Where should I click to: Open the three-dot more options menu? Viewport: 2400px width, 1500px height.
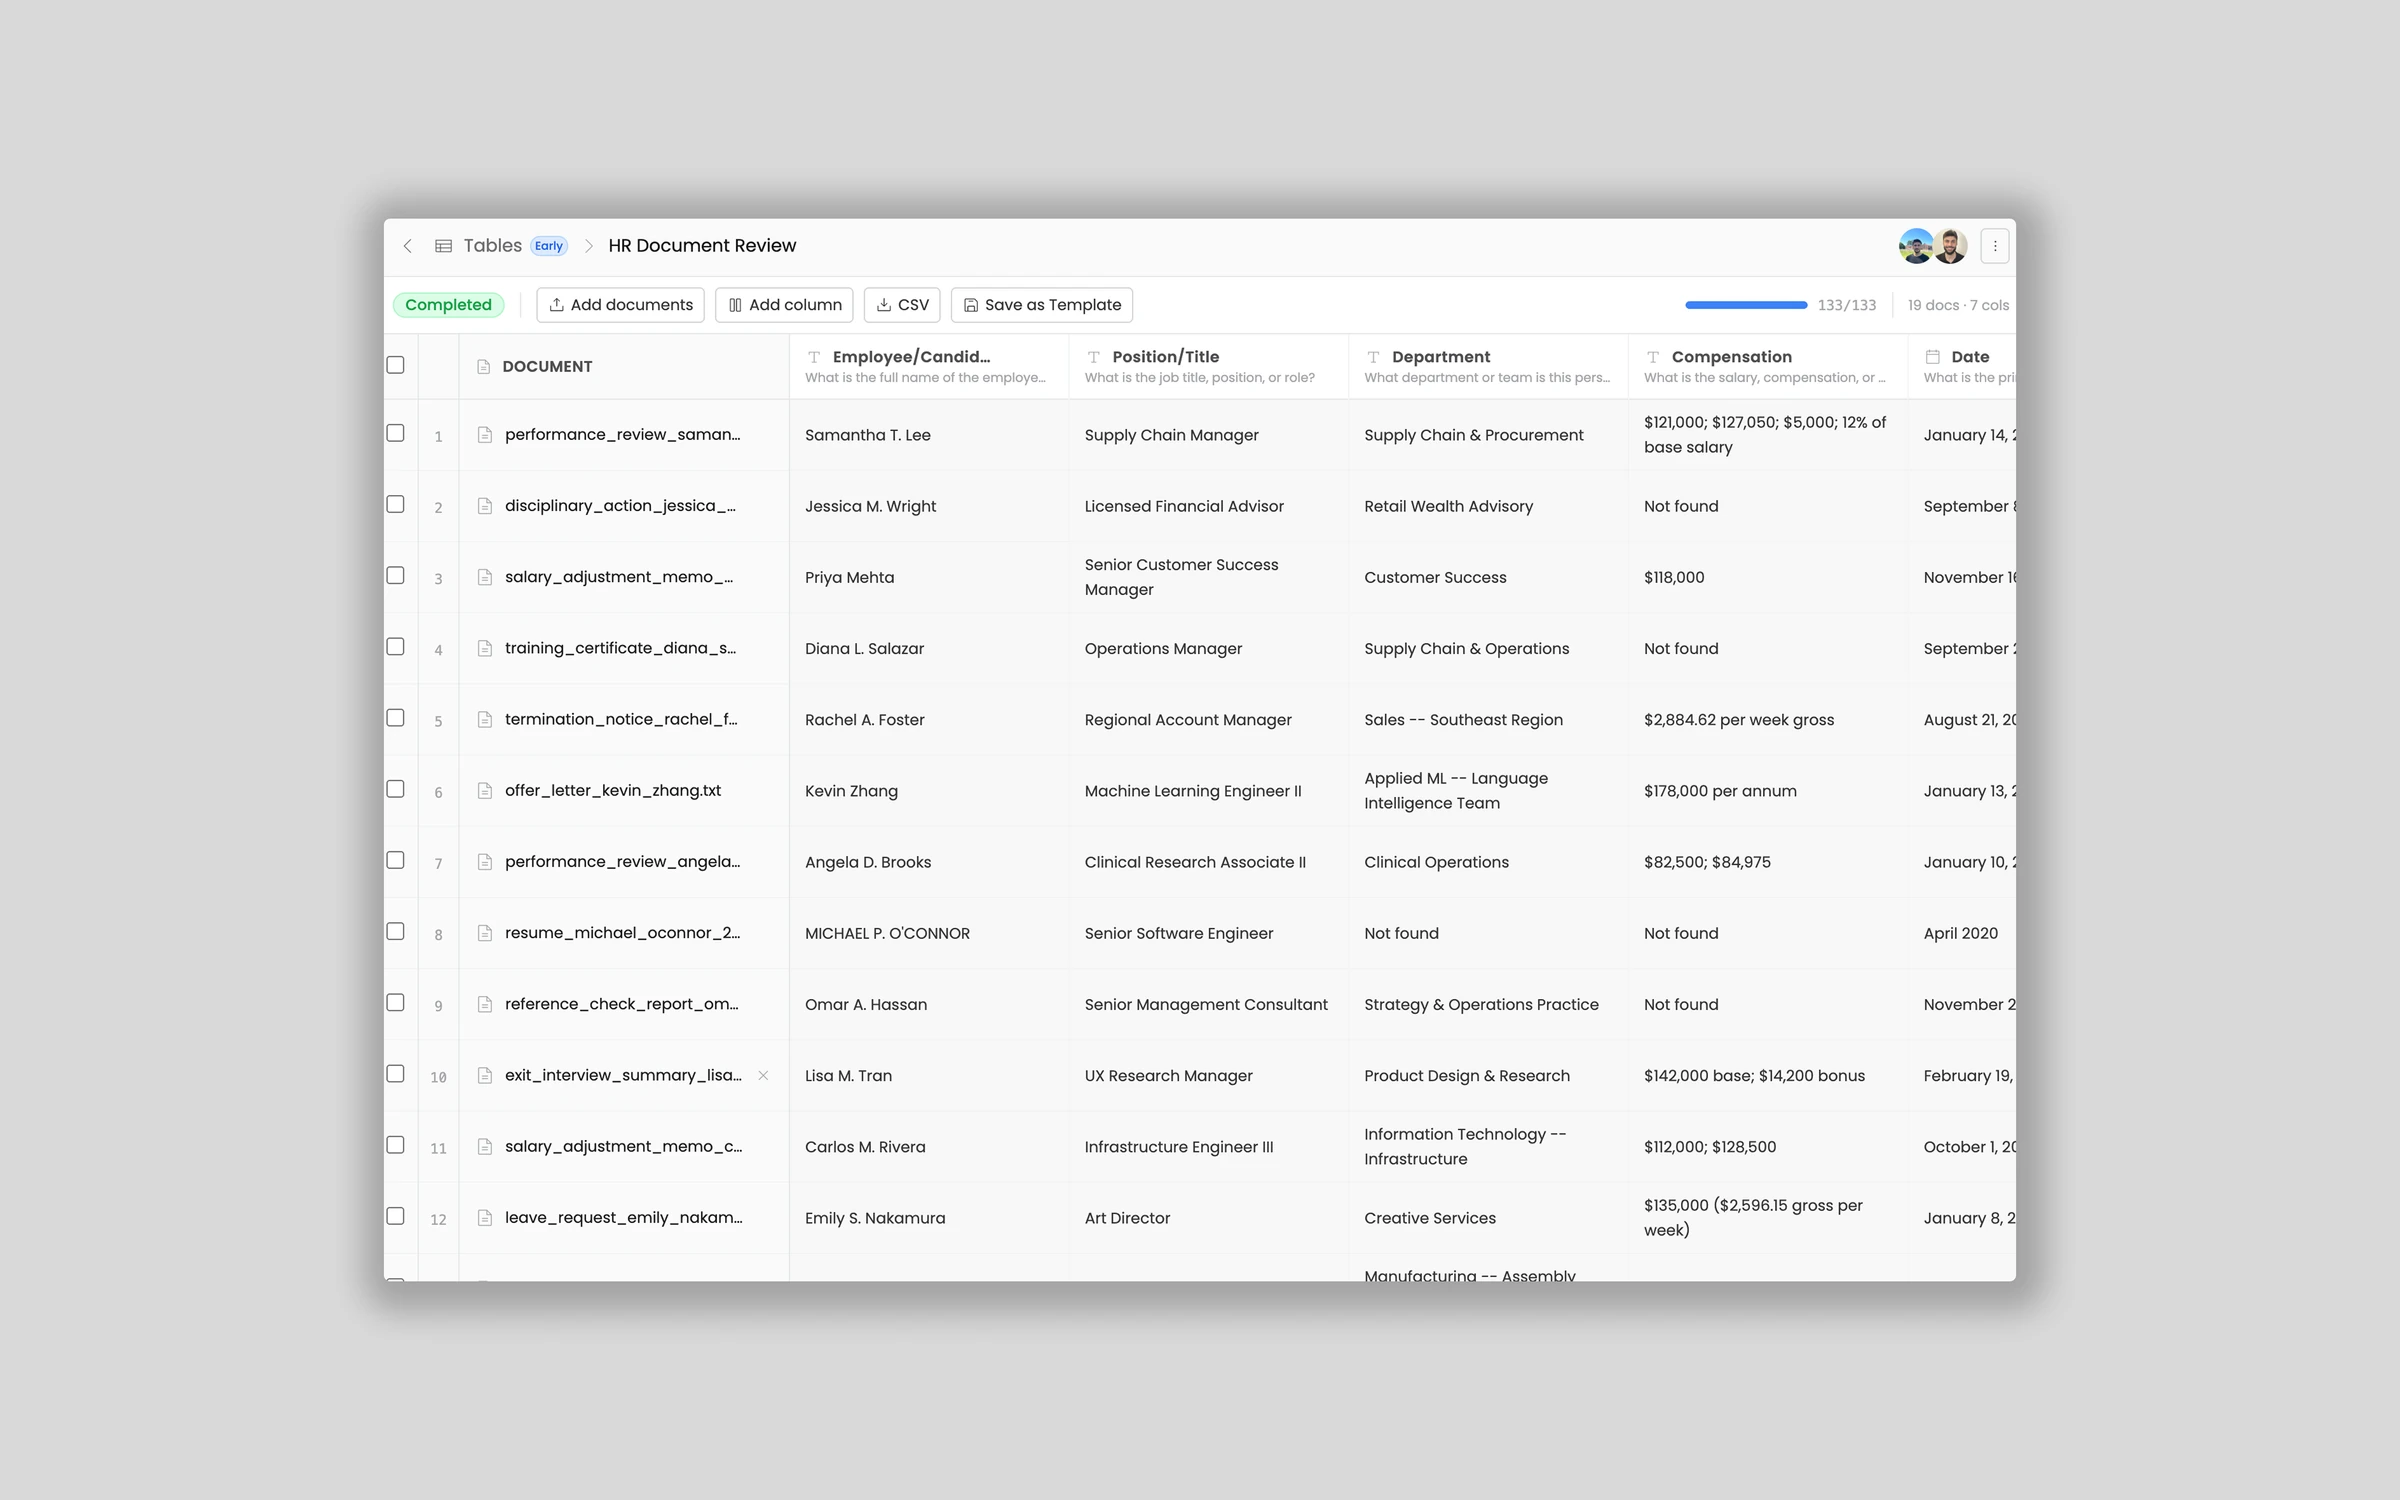(x=1994, y=246)
